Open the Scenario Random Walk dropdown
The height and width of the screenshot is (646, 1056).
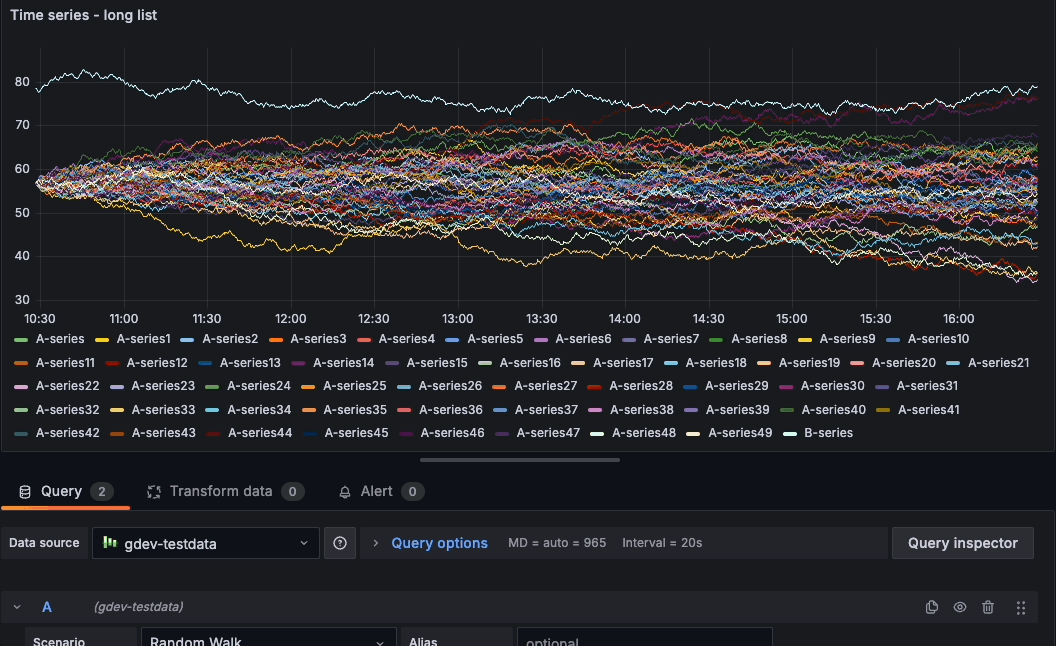pos(267,640)
